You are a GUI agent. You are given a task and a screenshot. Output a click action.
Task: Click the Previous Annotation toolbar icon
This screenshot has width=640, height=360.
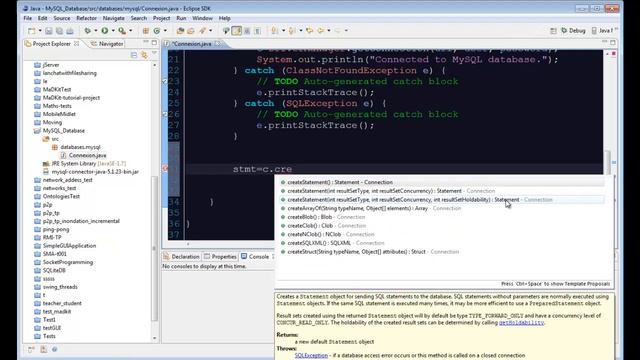(x=292, y=31)
